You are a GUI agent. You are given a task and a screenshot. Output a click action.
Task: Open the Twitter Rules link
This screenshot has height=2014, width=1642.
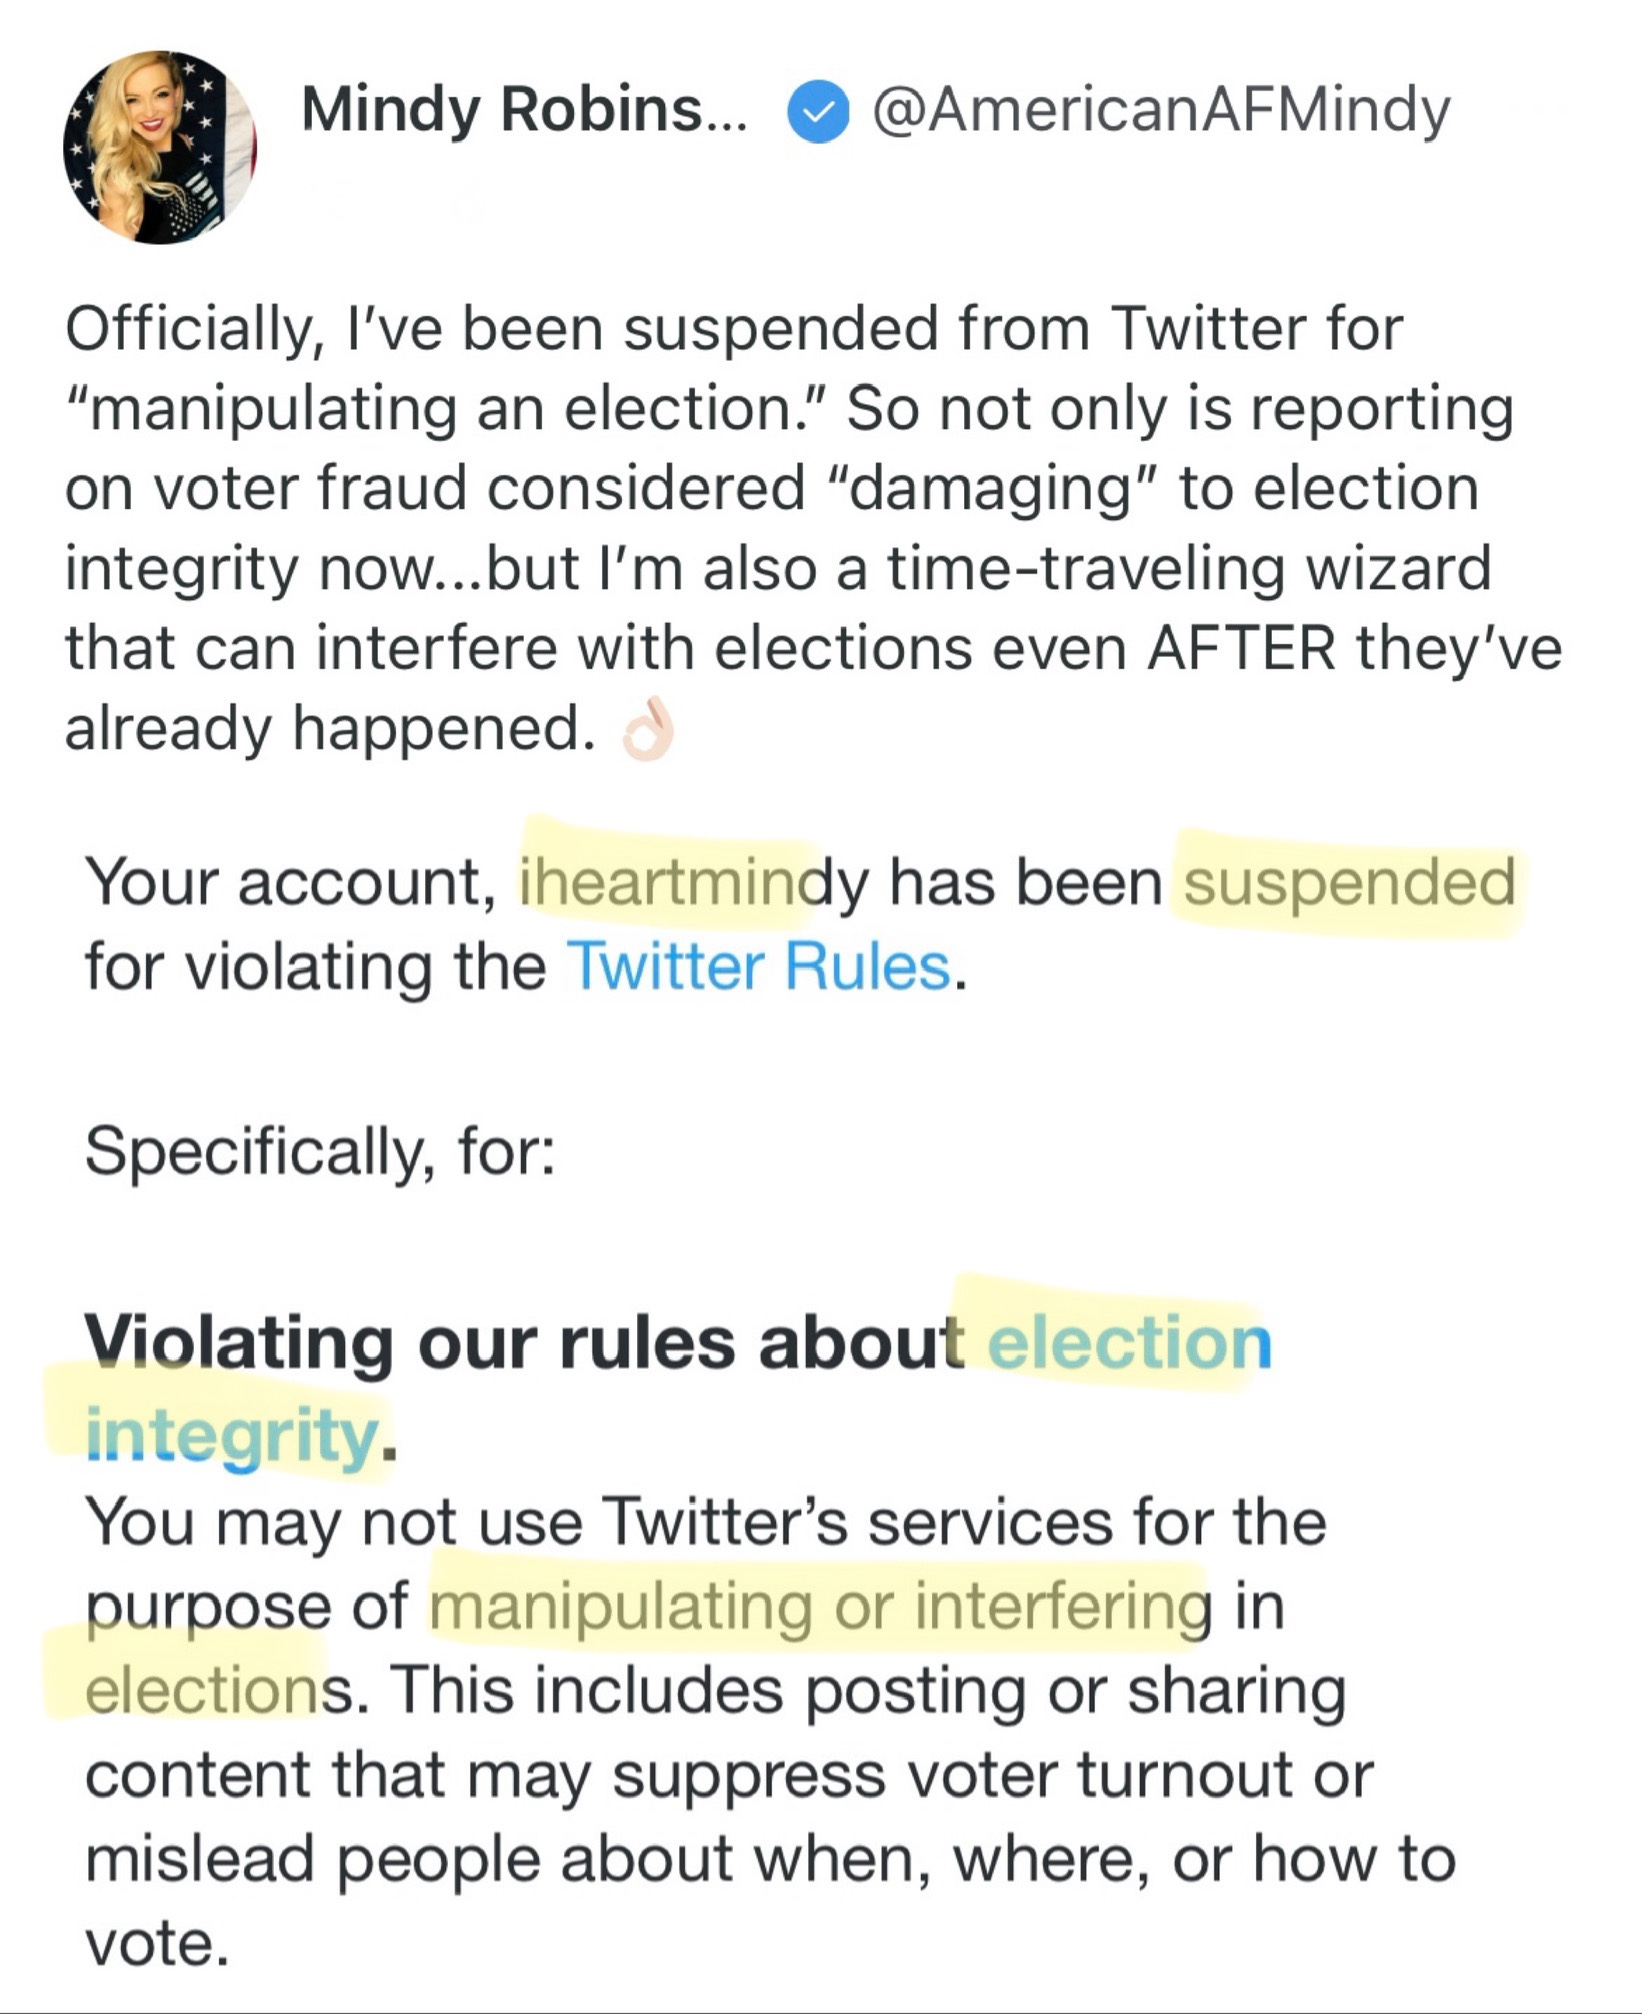759,968
